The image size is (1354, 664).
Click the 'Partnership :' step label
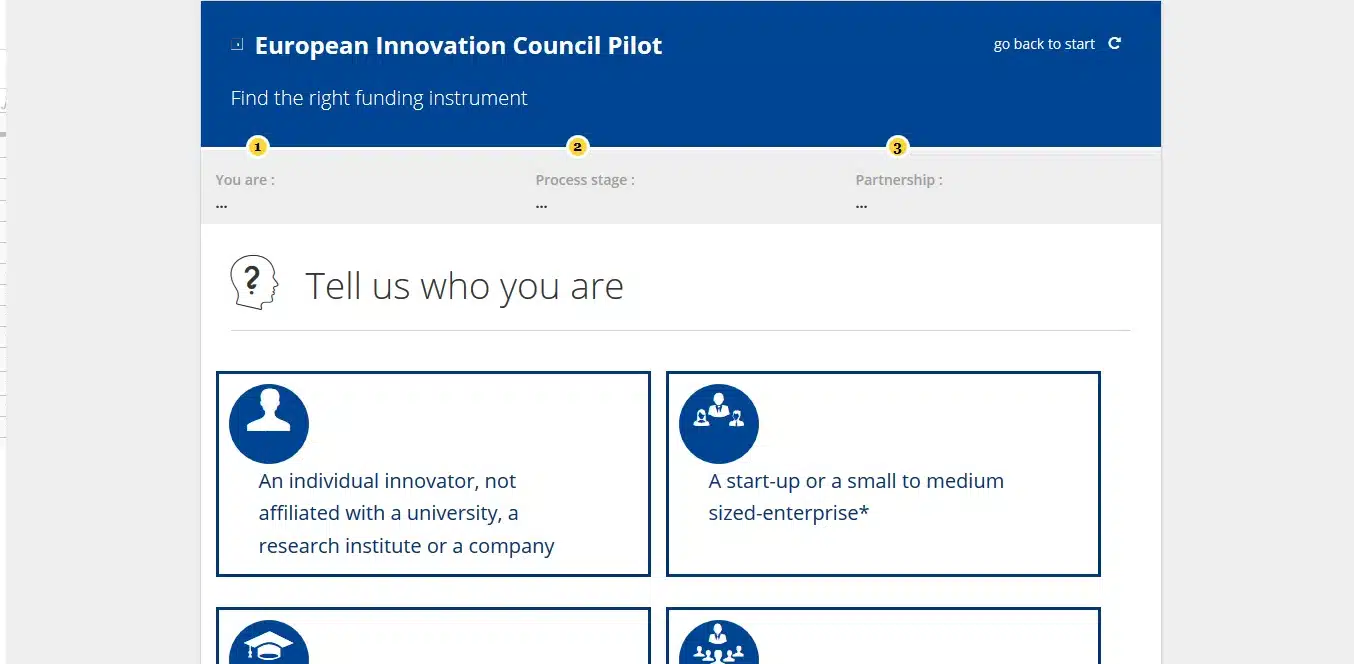click(x=899, y=180)
